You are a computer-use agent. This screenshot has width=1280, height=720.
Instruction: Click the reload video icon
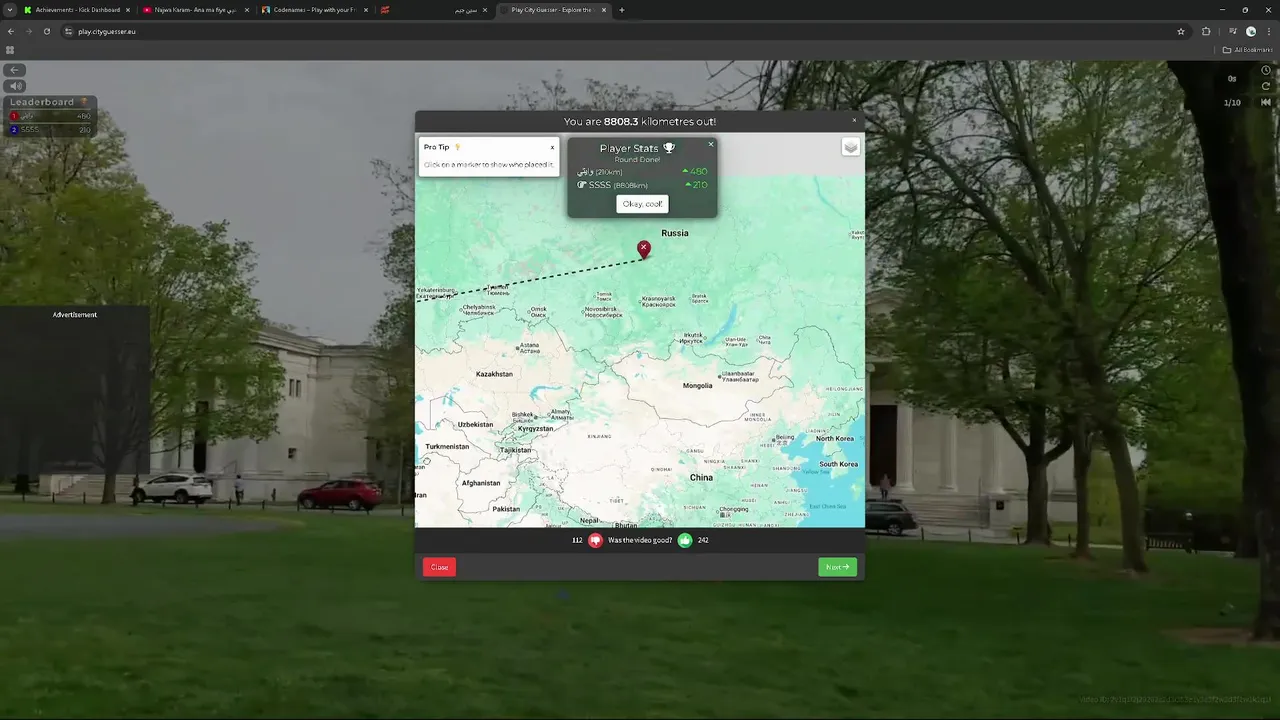tap(1266, 86)
